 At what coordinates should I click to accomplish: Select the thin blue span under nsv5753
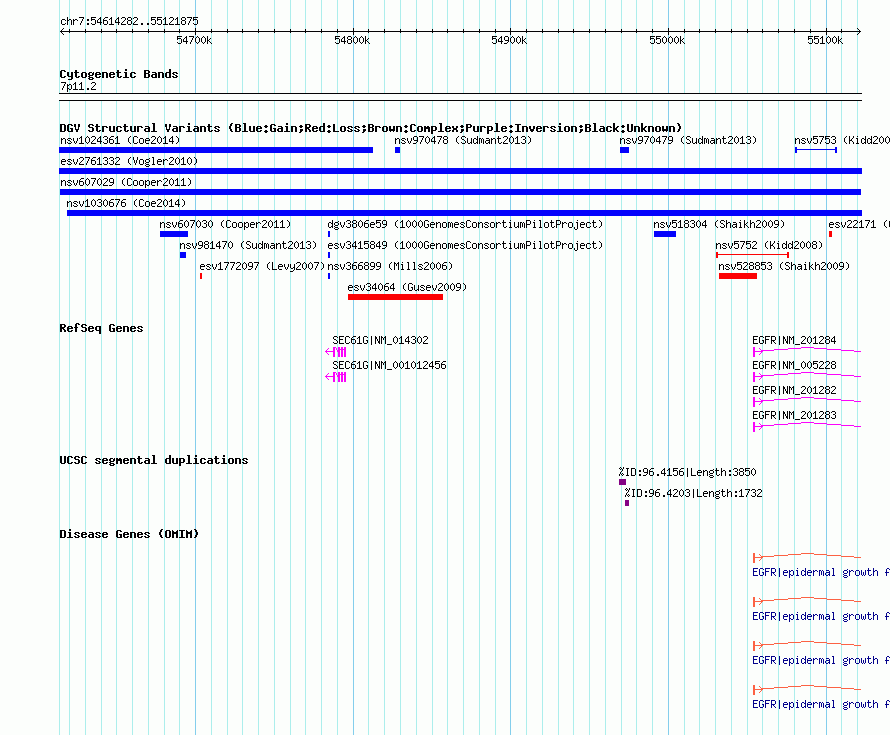[816, 150]
